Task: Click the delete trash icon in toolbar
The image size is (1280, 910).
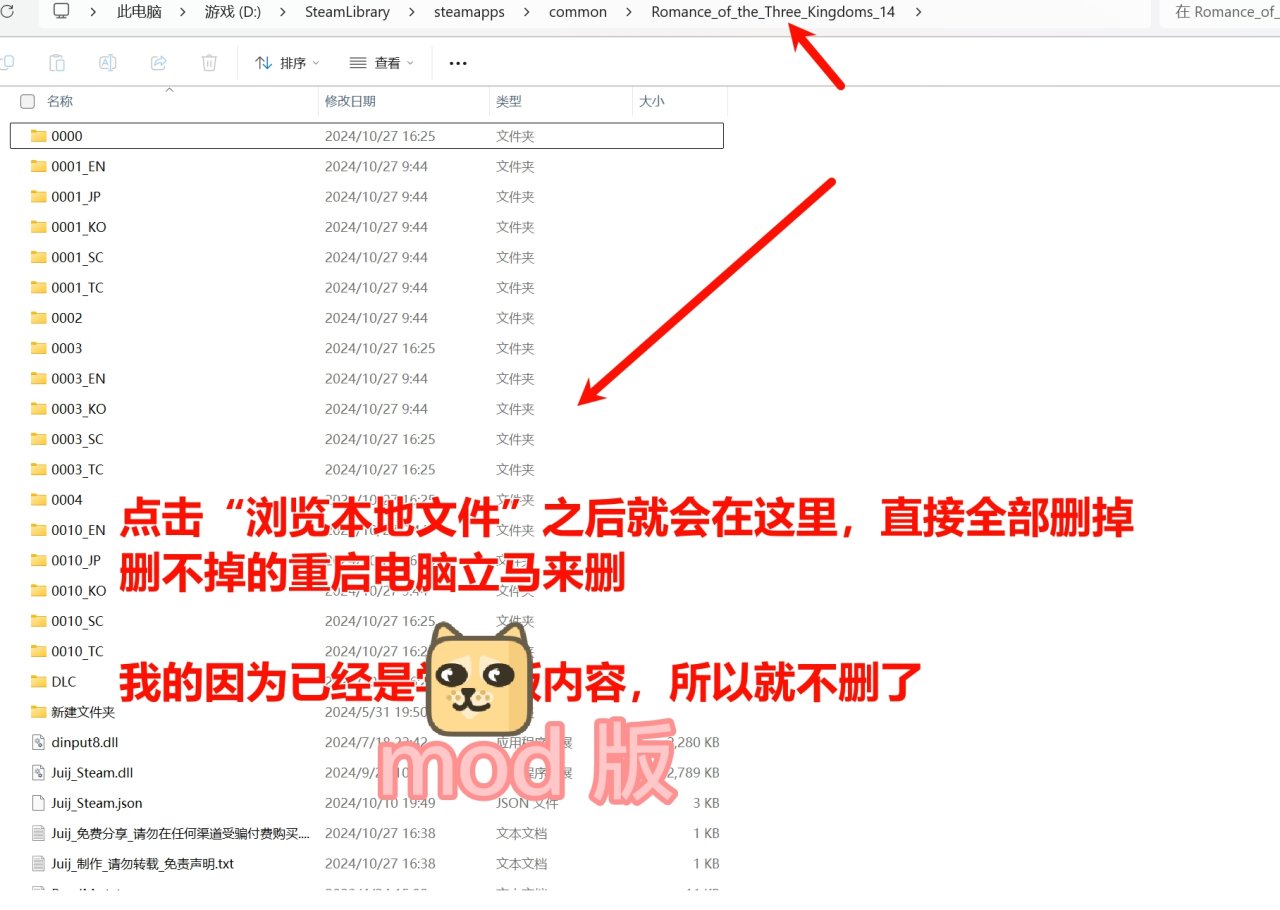Action: [x=209, y=63]
